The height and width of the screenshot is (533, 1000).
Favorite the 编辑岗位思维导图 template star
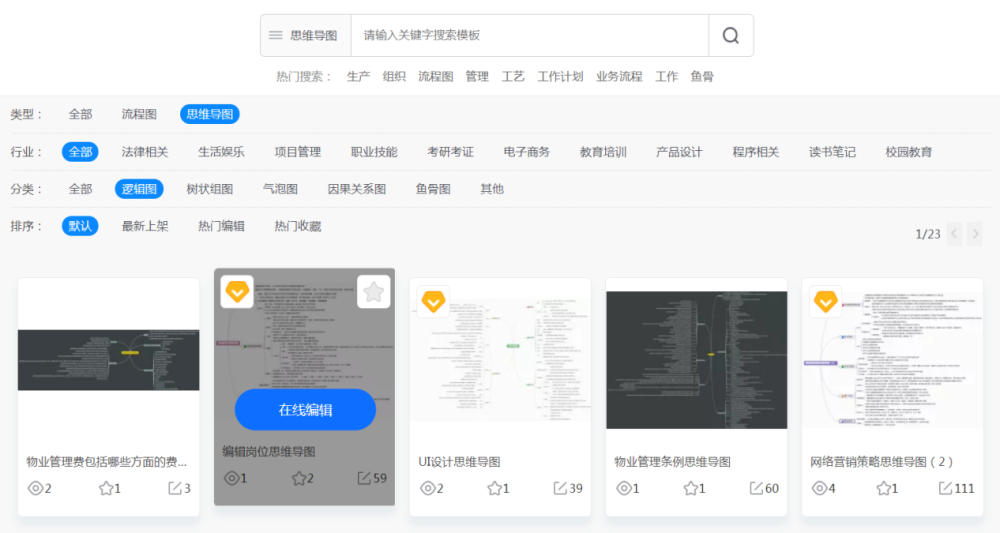(x=374, y=292)
